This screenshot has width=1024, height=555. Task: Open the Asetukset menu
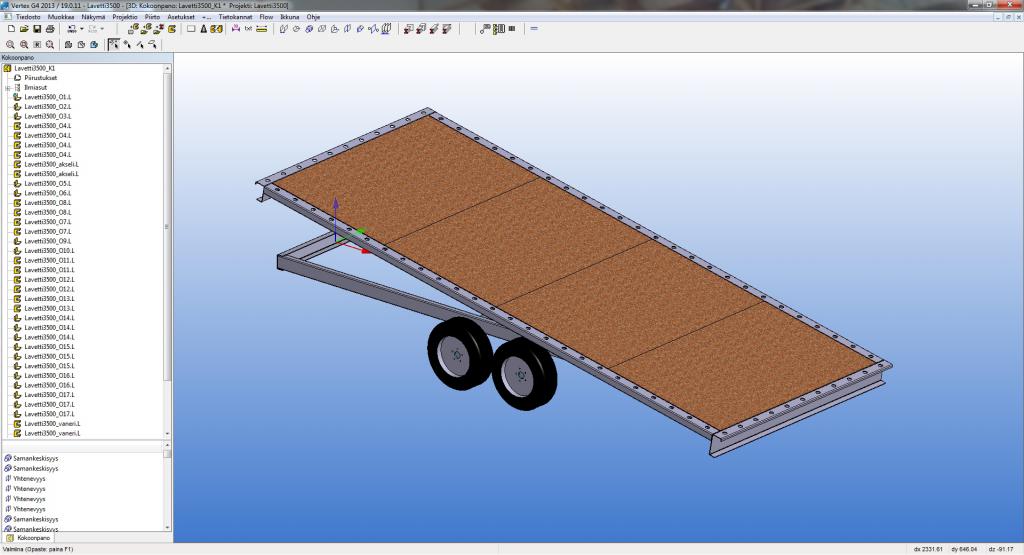(x=181, y=17)
